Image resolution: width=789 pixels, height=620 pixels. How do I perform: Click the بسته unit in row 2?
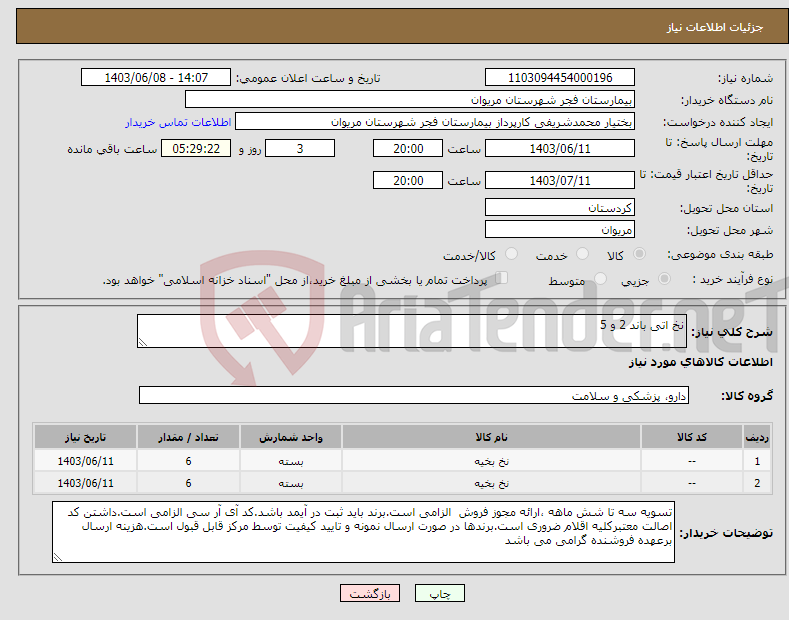pos(290,483)
